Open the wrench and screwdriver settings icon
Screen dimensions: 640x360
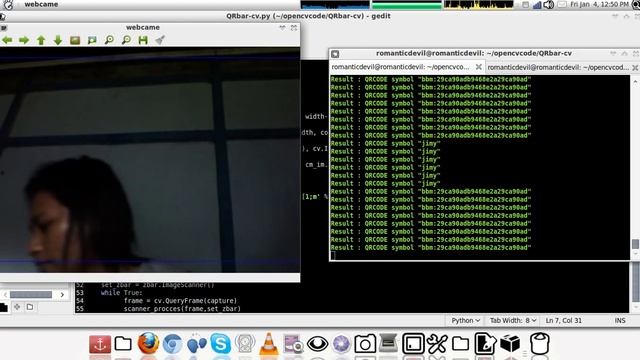point(437,344)
